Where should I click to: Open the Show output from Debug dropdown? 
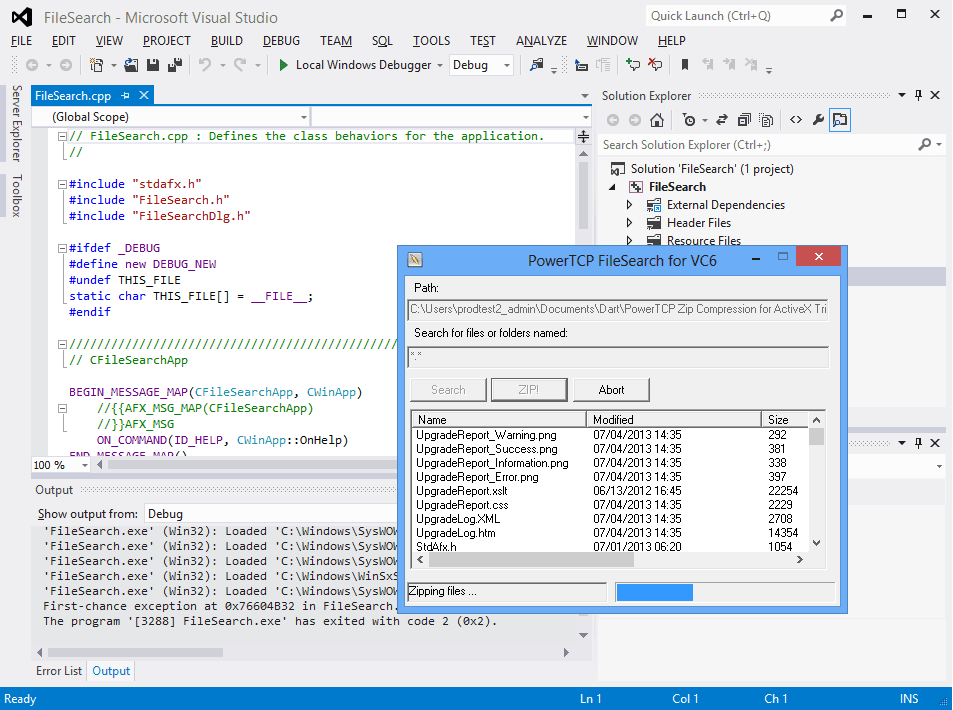pos(271,514)
